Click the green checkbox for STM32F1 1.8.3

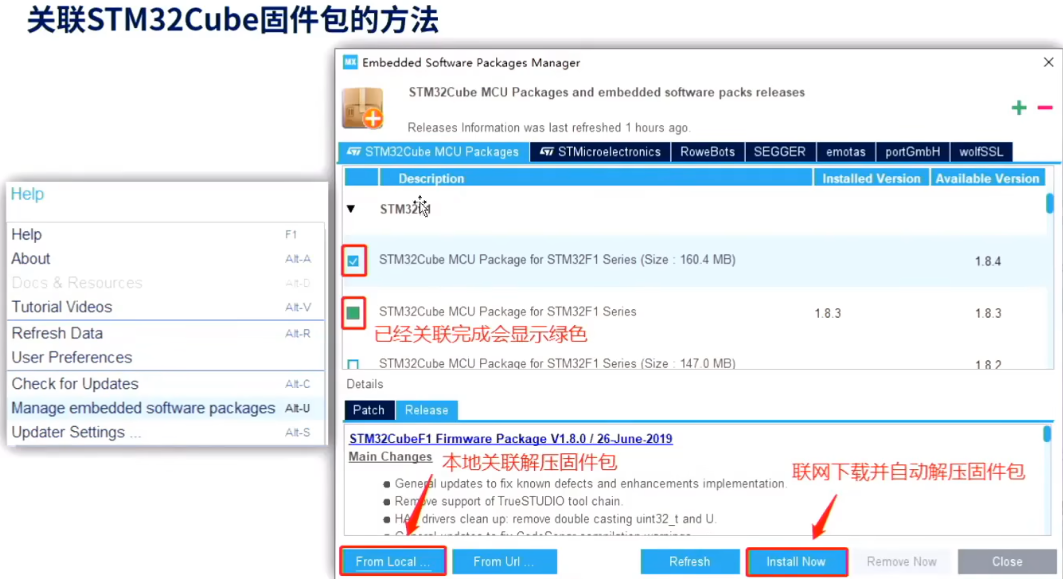(x=353, y=313)
